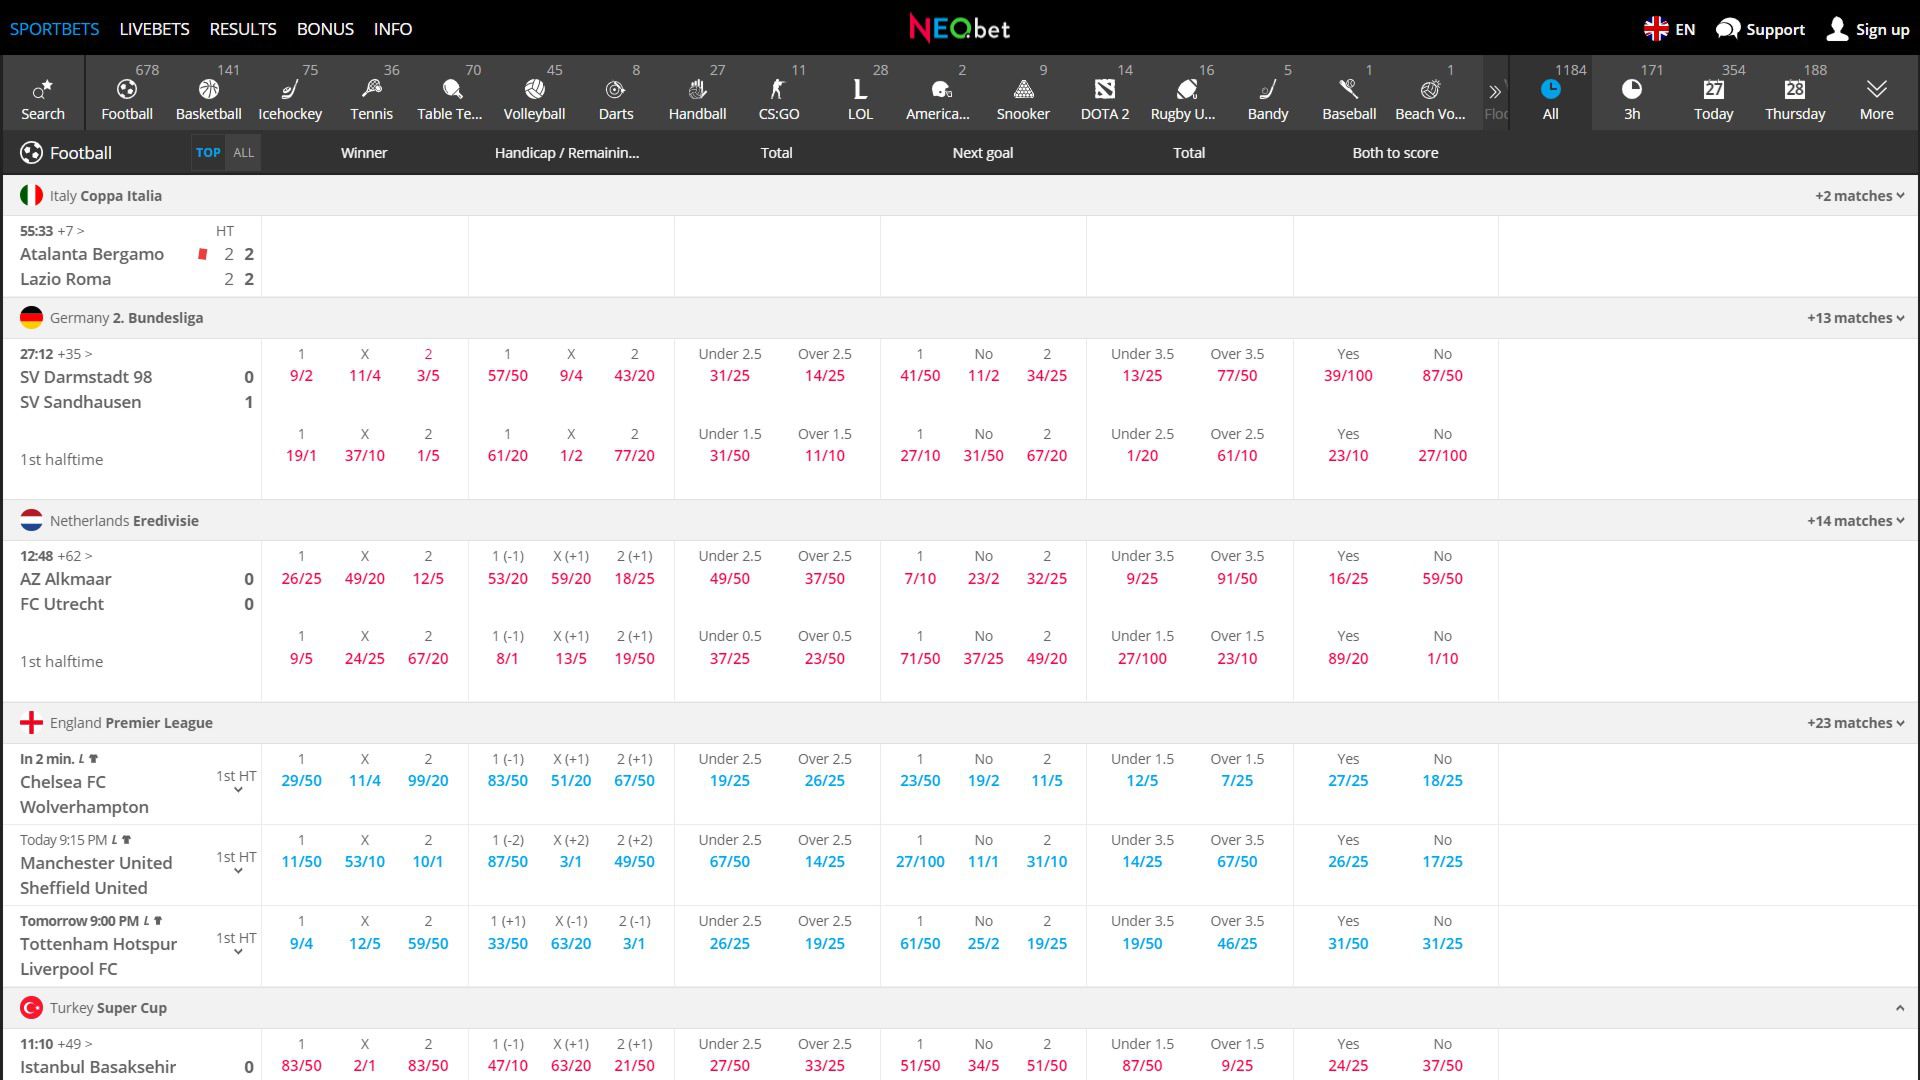Expand 2. Bundesliga +13 matches

pos(1855,318)
